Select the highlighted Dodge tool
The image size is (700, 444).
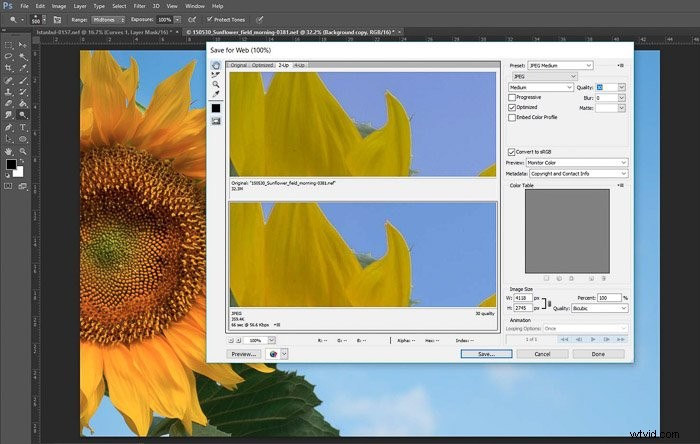pos(22,115)
